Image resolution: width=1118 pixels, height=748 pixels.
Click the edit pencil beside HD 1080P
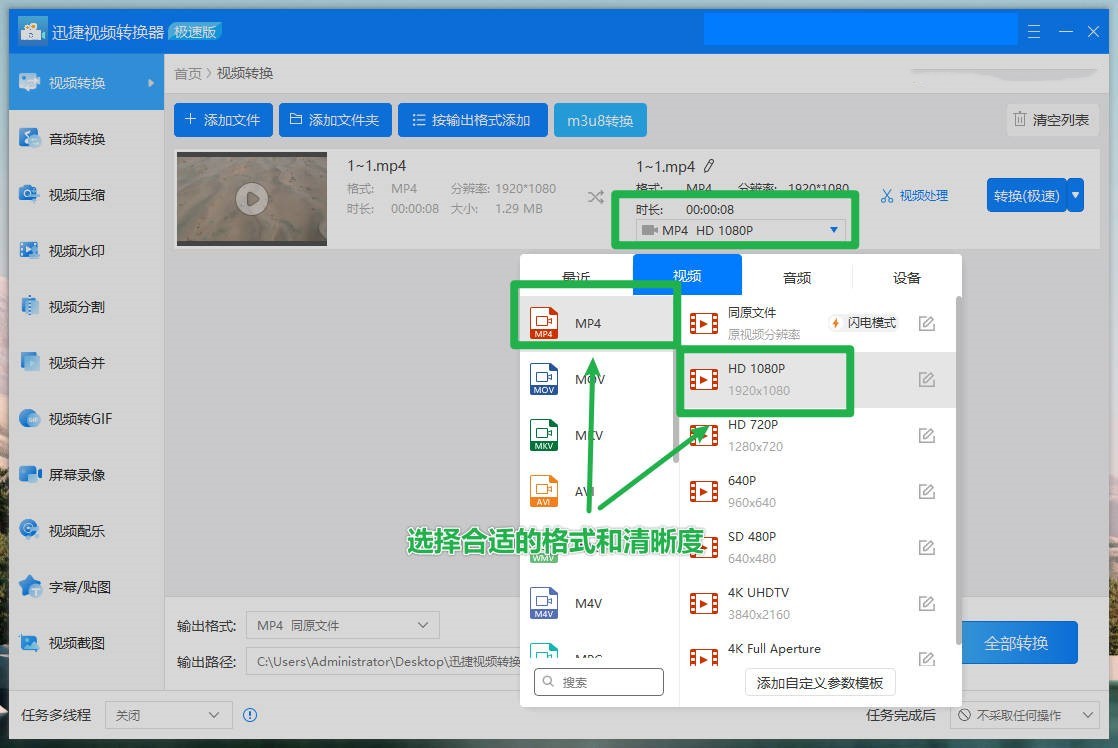tap(926, 380)
